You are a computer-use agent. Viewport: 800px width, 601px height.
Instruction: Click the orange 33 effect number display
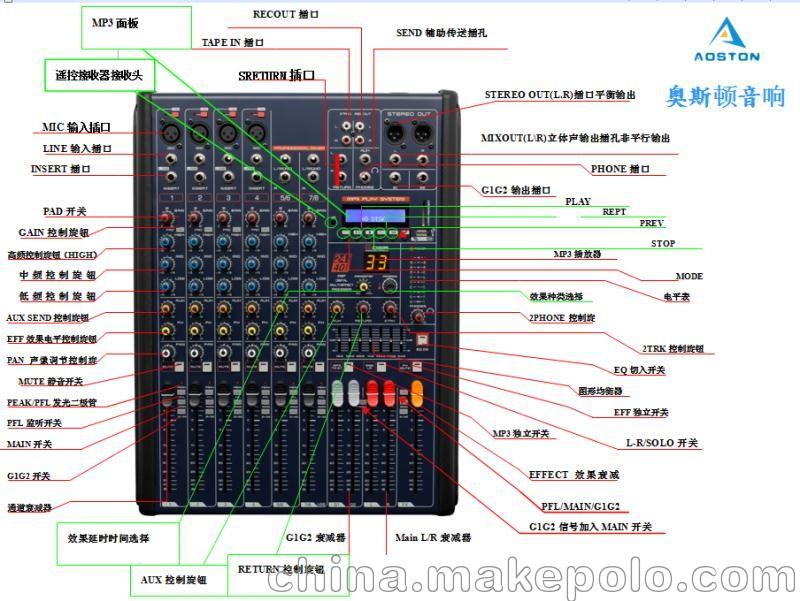coord(376,263)
